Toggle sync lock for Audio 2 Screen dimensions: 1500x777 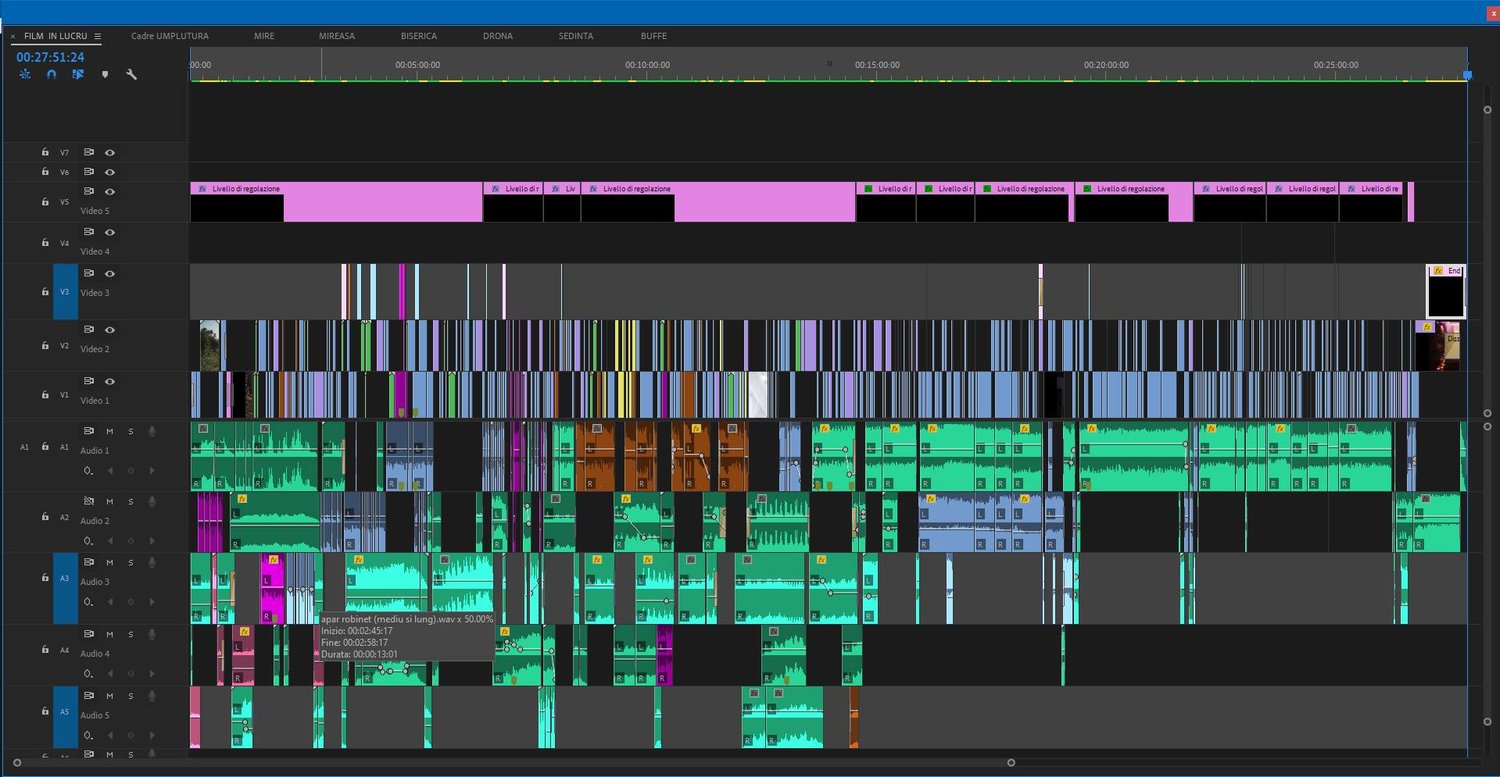(88, 501)
